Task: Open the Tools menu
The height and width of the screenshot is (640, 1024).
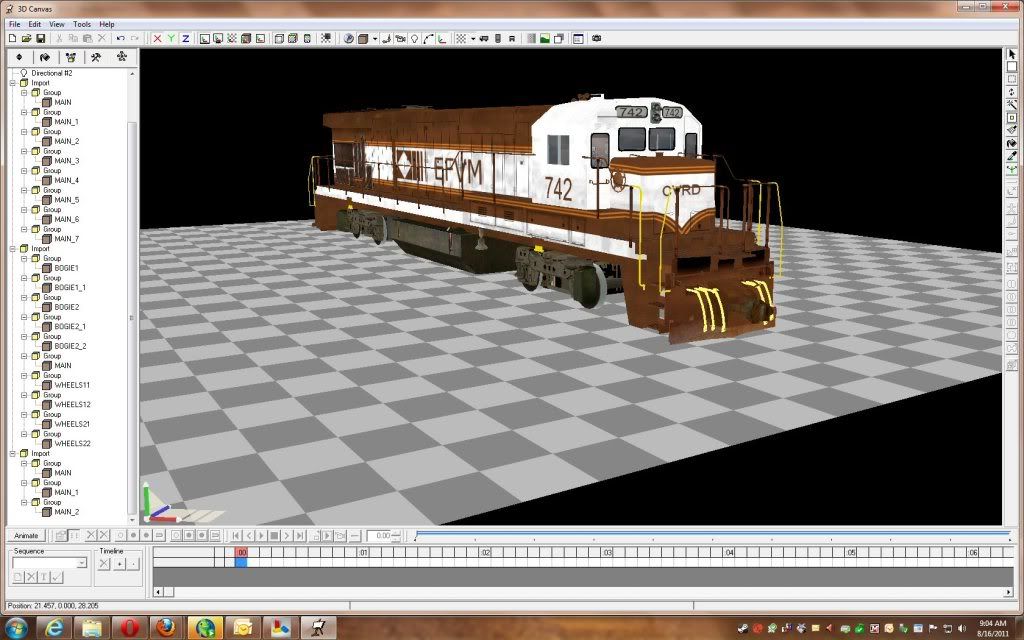Action: [81, 24]
